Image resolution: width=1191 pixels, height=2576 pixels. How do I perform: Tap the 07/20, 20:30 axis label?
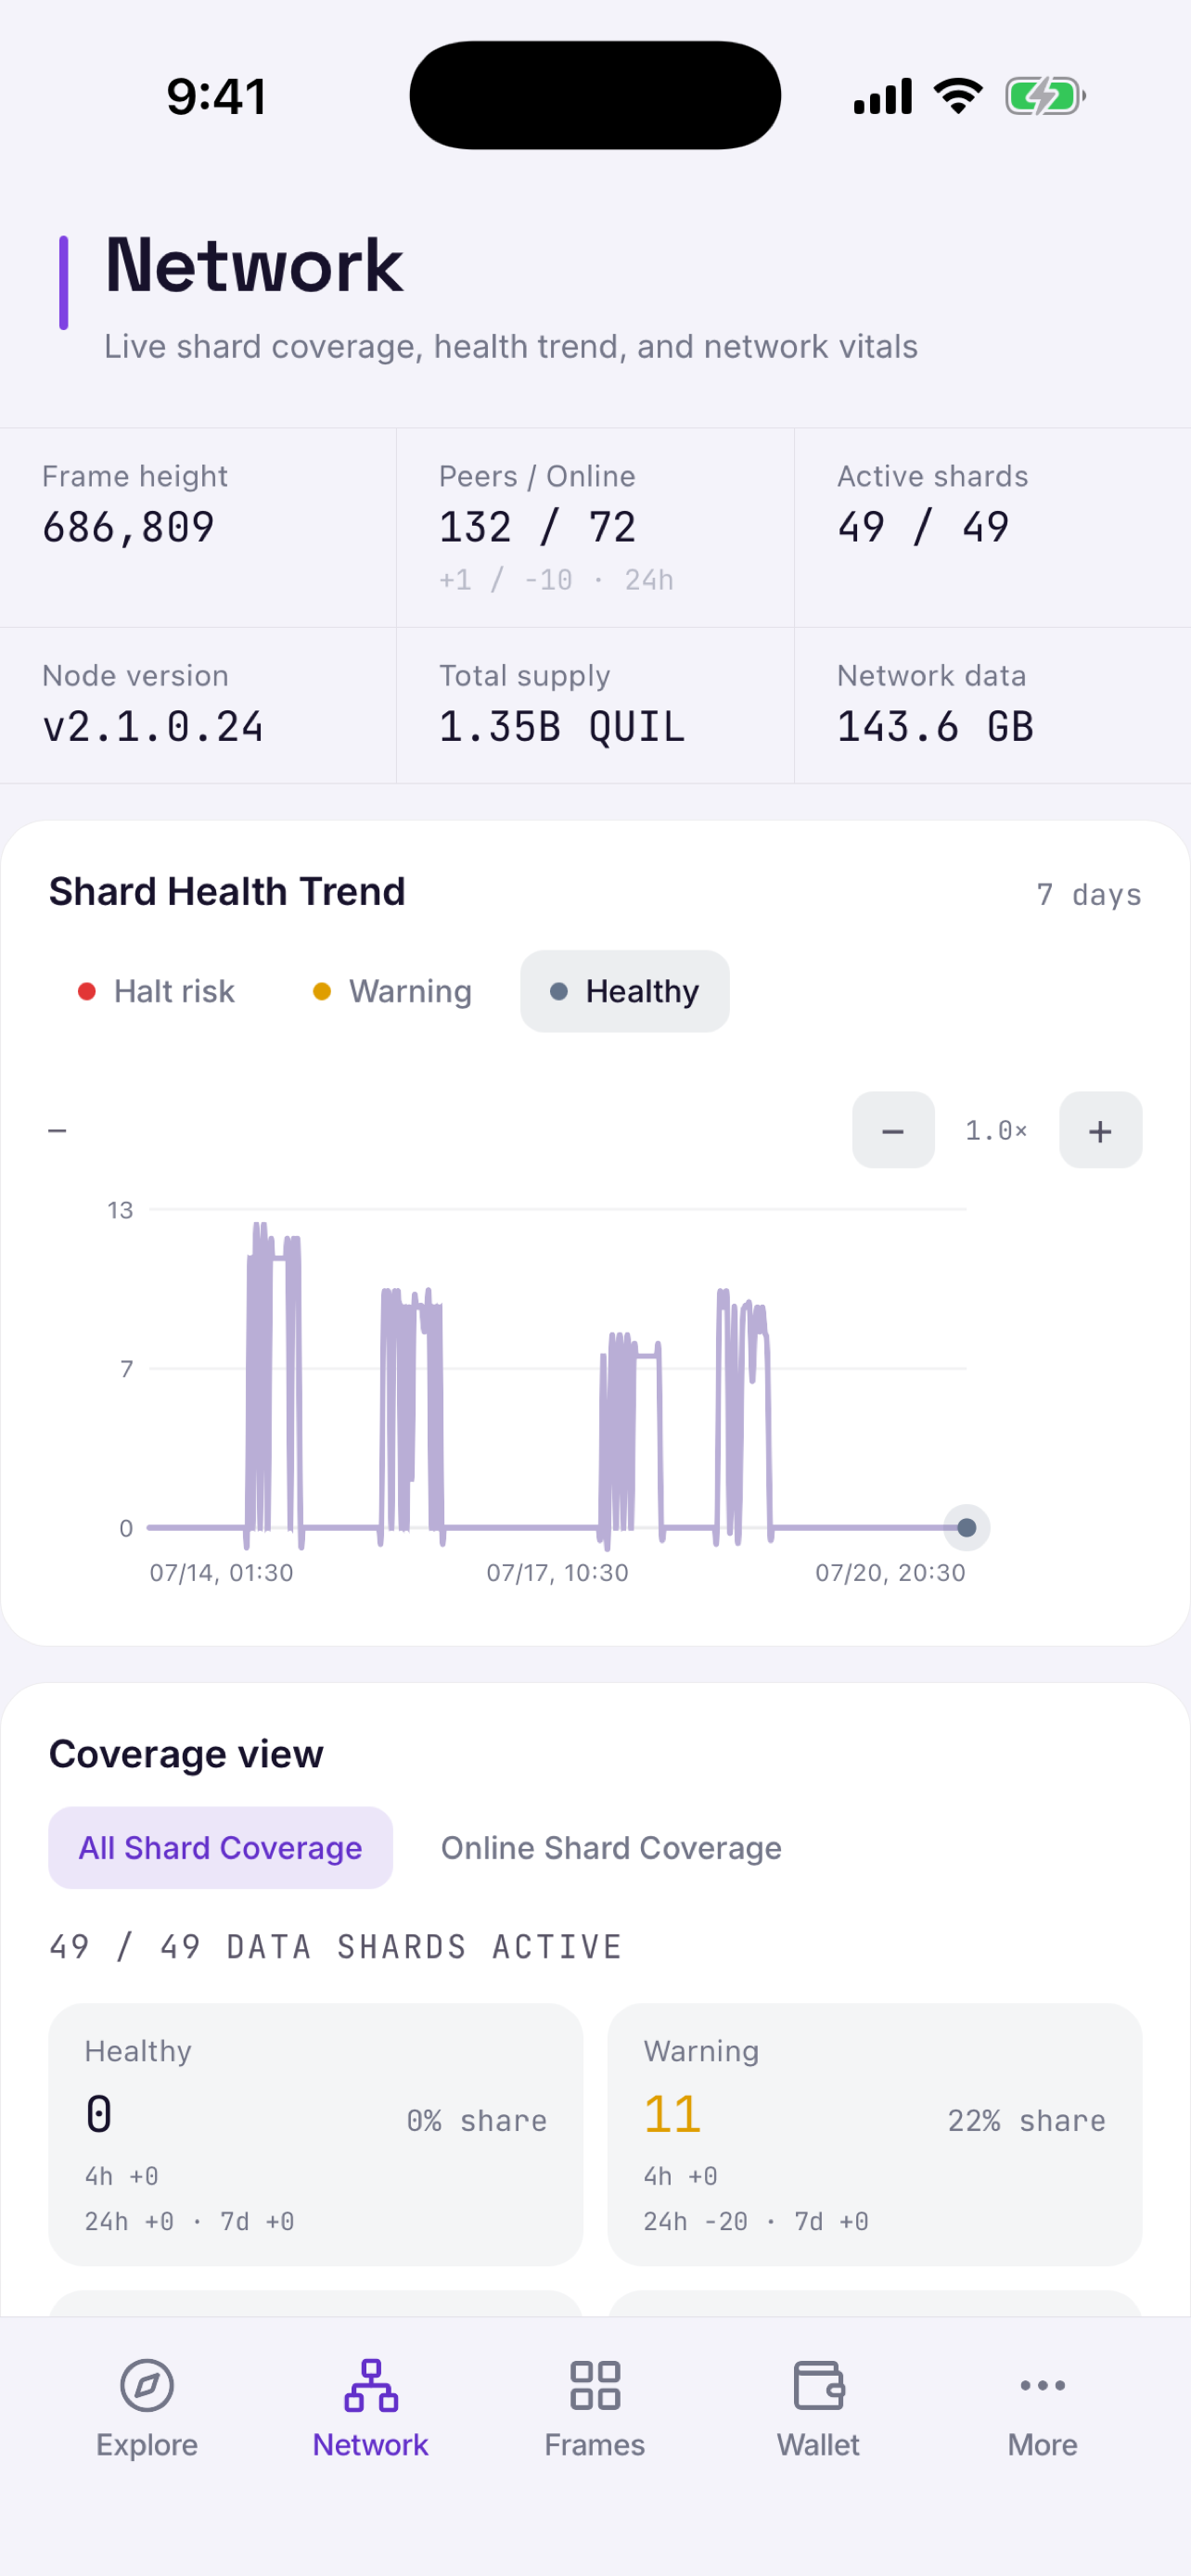tap(890, 1573)
